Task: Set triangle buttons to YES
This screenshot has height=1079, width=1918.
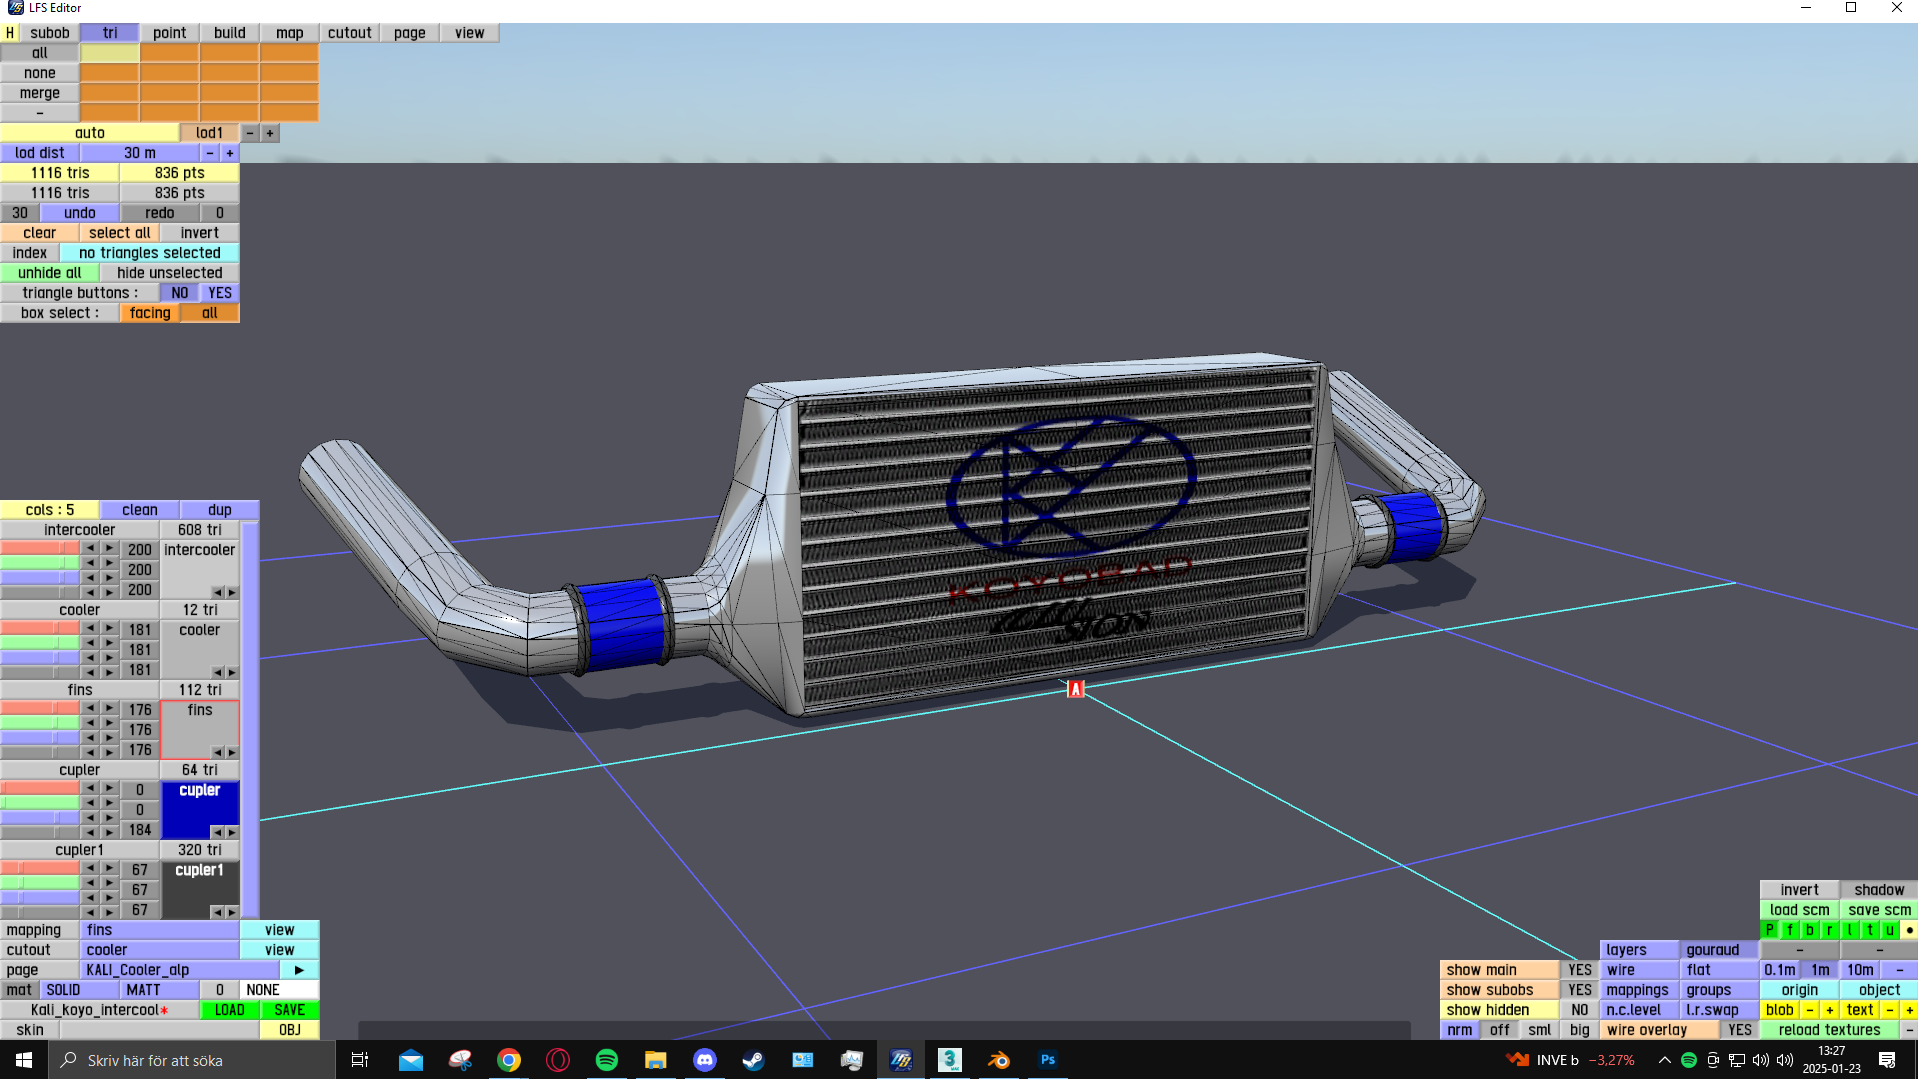Action: [x=220, y=293]
